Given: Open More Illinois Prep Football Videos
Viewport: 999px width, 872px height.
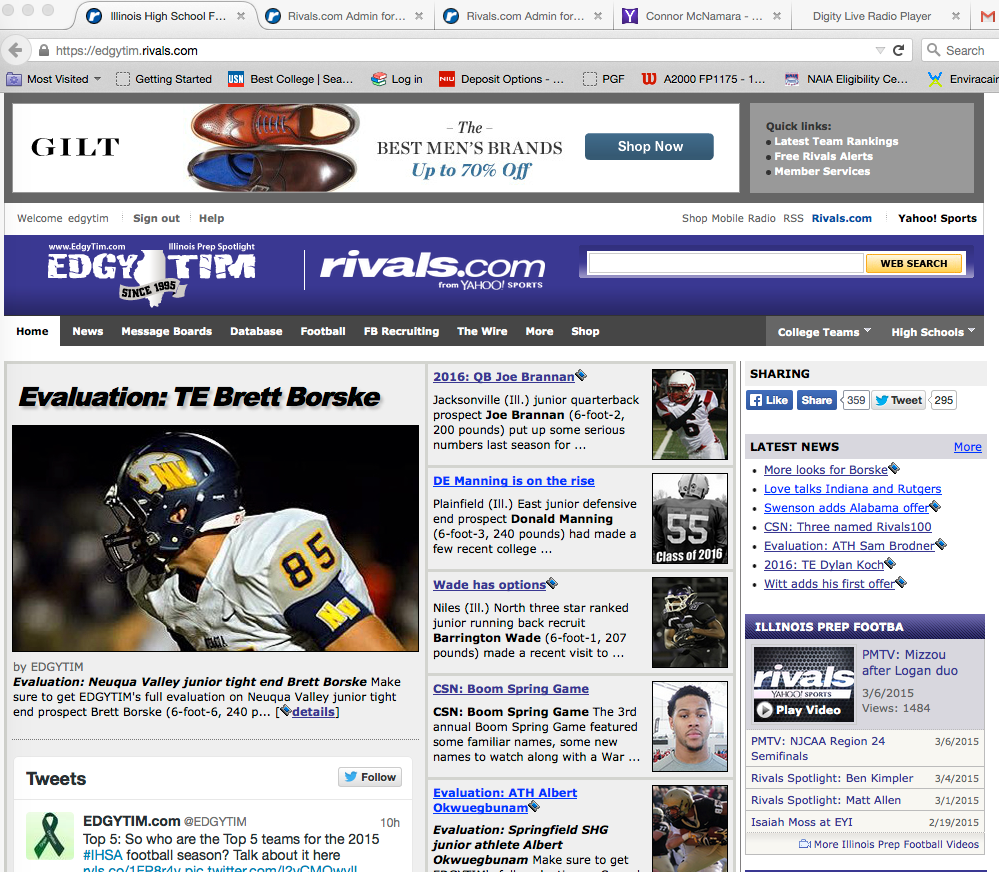Looking at the screenshot, I should pos(889,844).
